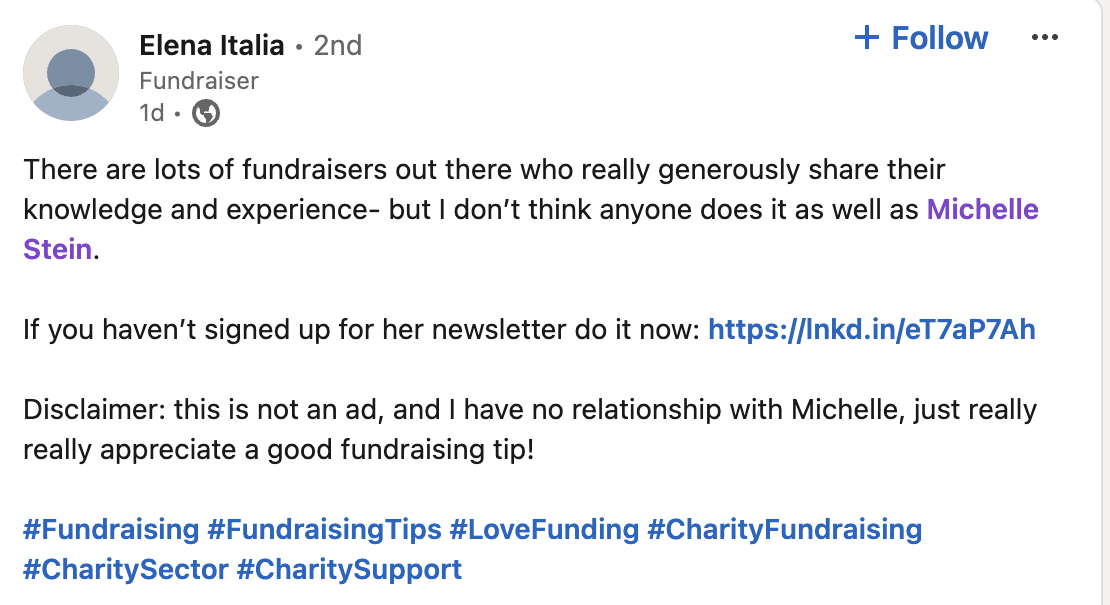The height and width of the screenshot is (605, 1110).
Task: Click the globe public visibility icon
Action: [x=206, y=113]
